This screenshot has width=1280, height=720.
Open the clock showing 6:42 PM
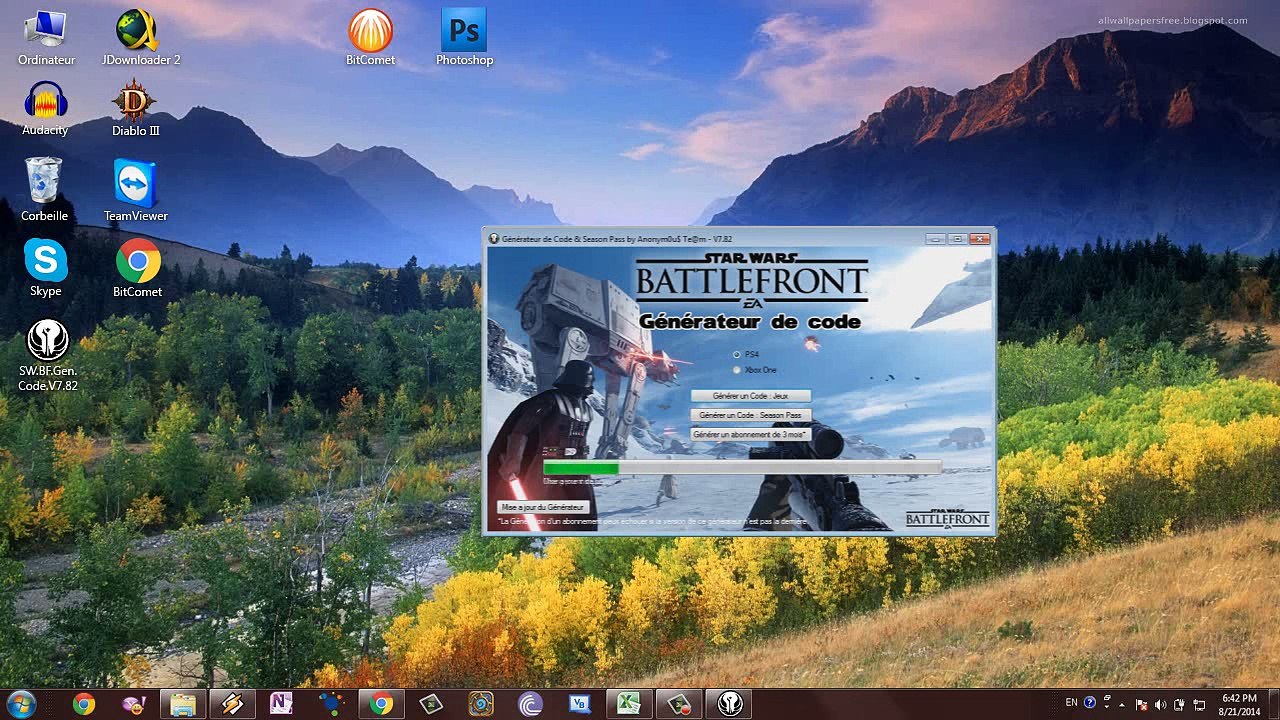tap(1240, 704)
